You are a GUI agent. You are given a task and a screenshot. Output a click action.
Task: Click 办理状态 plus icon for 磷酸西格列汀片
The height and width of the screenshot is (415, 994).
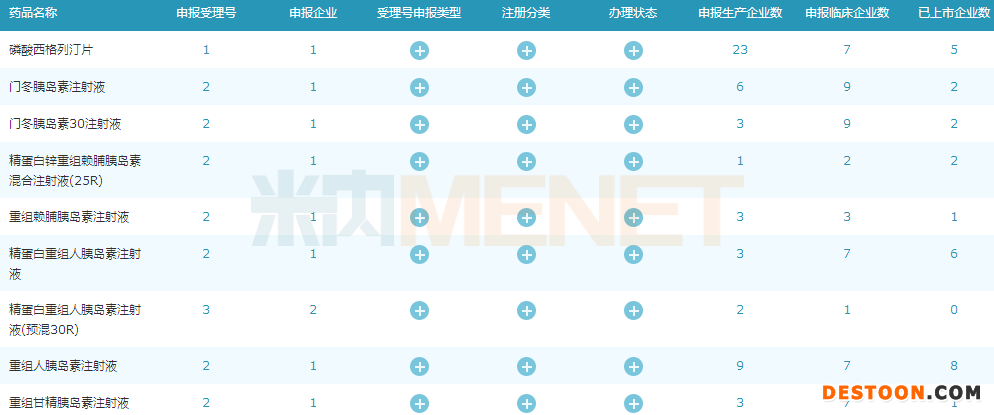click(633, 51)
